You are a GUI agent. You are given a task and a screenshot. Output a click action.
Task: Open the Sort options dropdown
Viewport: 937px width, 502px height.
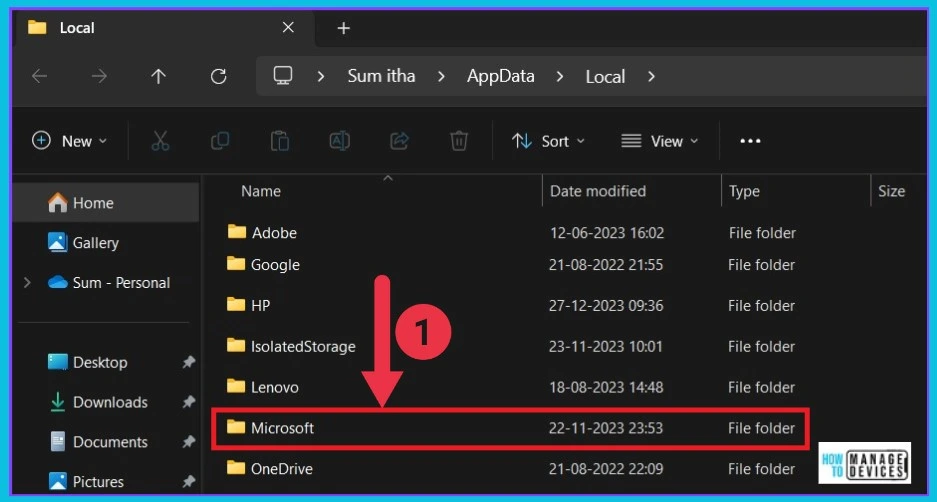point(548,141)
